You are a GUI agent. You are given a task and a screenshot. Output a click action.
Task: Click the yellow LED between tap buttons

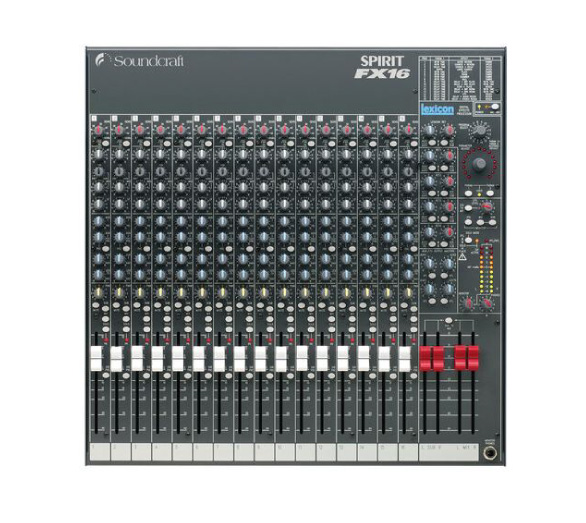pyautogui.click(x=479, y=194)
